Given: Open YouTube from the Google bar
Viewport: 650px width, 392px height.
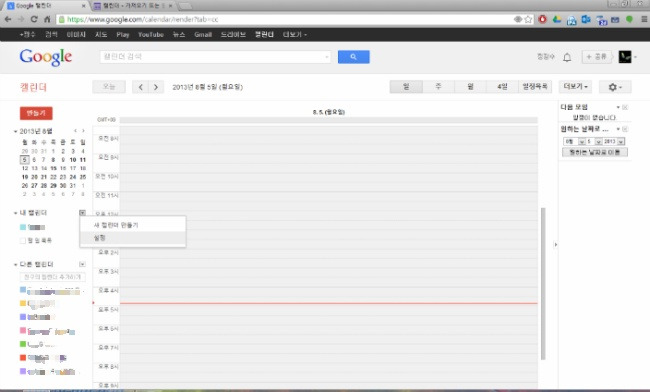Looking at the screenshot, I should pos(151,34).
